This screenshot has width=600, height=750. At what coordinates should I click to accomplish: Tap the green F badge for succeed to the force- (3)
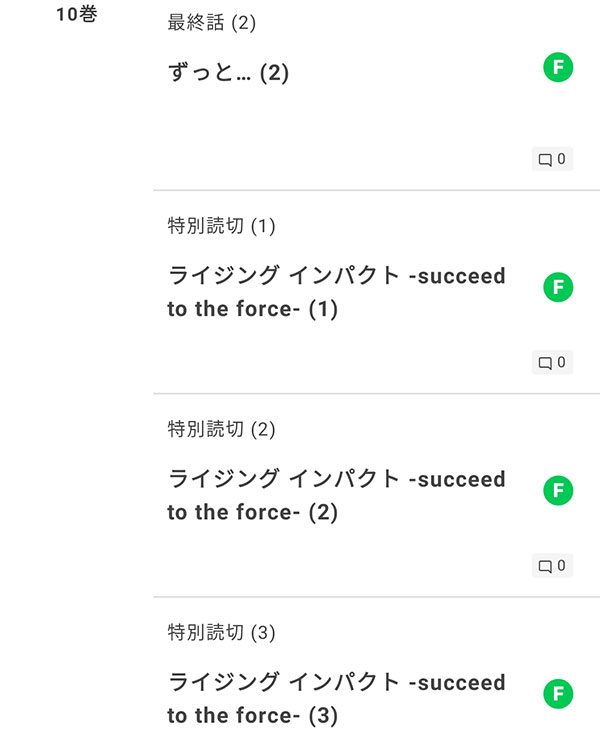click(x=558, y=694)
